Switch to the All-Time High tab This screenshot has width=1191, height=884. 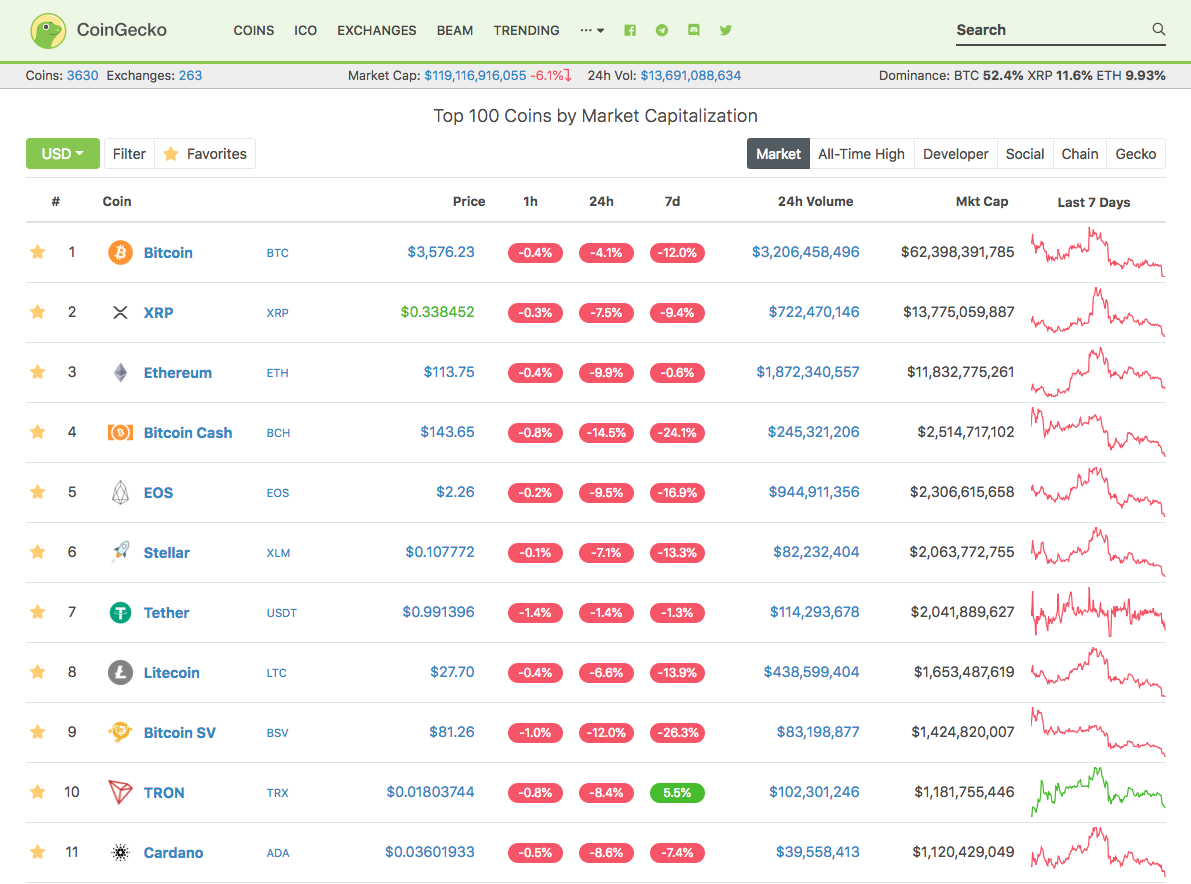tap(861, 153)
